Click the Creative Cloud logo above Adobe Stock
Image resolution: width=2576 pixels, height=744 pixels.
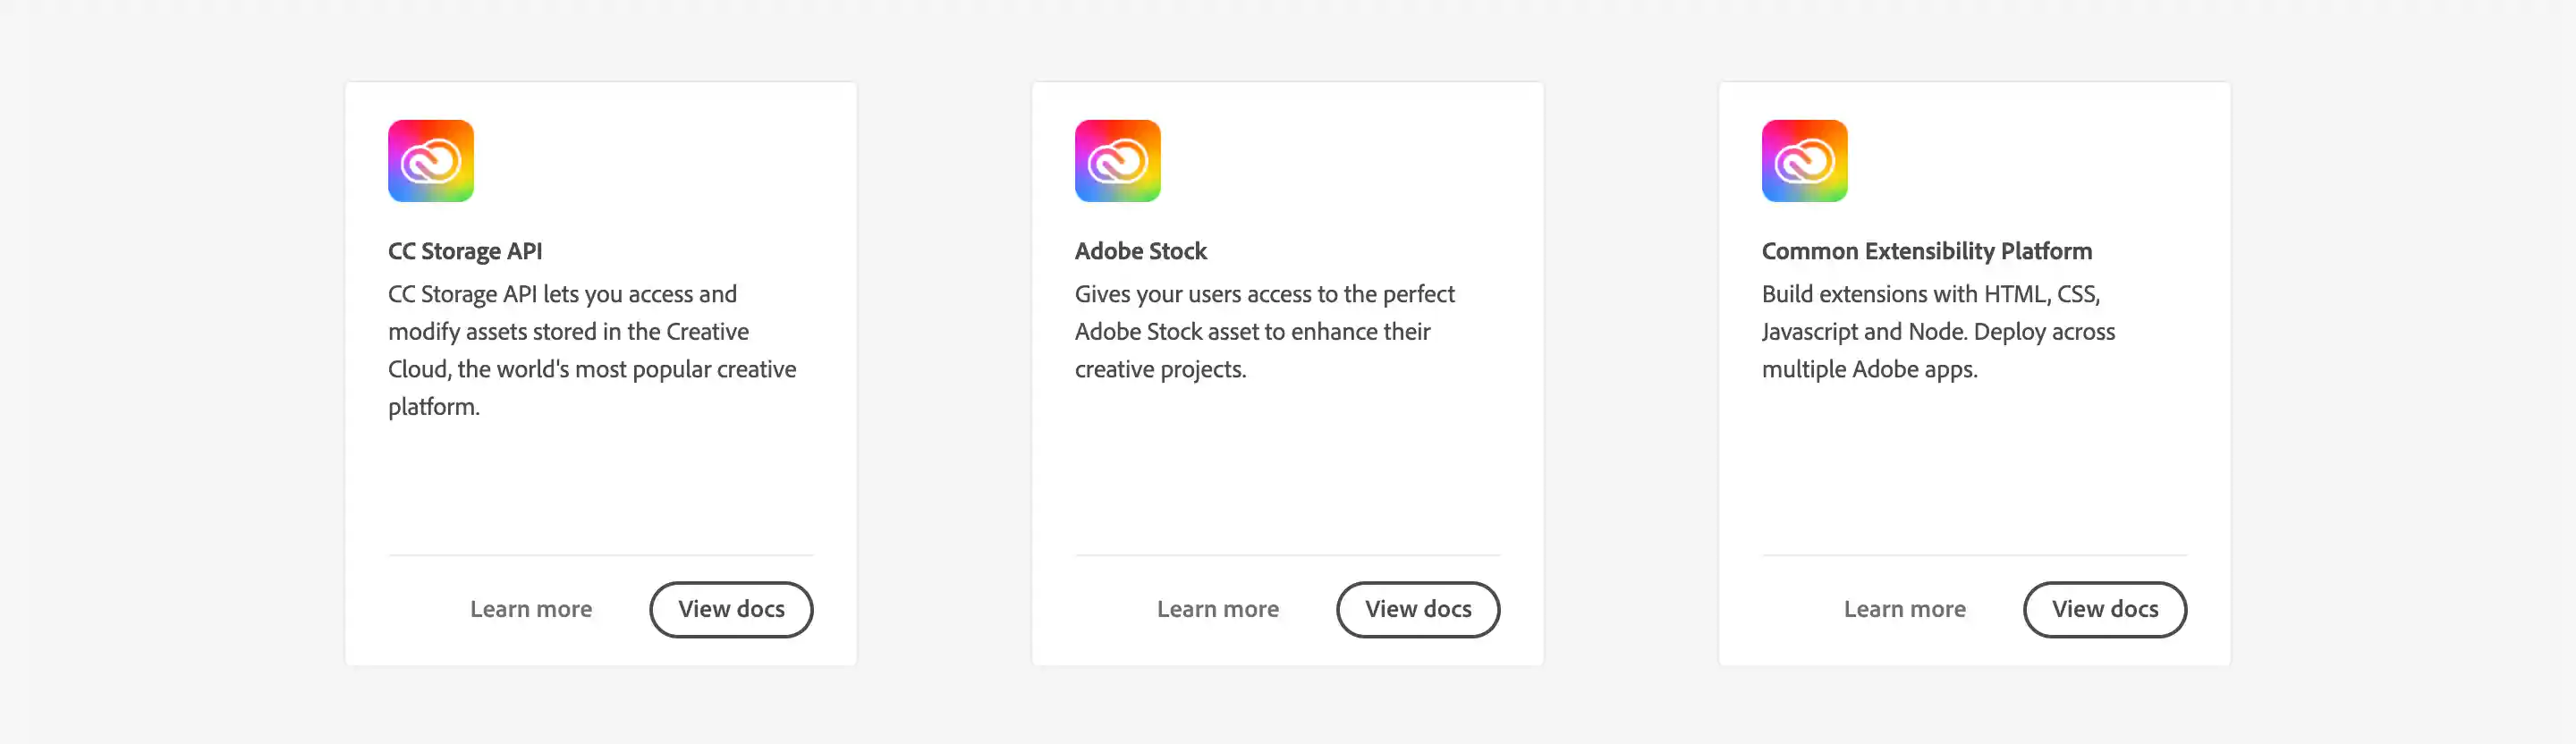tap(1117, 160)
